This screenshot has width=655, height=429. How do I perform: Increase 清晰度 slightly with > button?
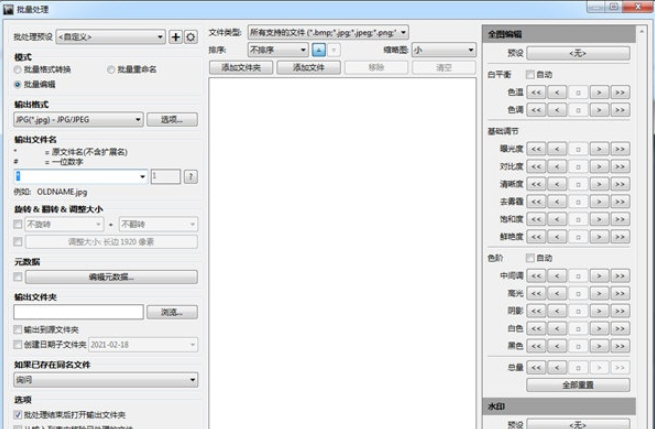click(x=599, y=184)
